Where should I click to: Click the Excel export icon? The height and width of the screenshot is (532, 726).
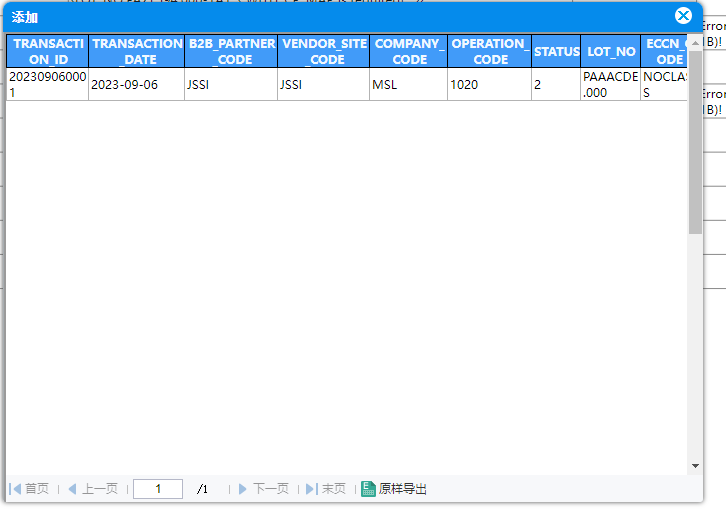(368, 488)
